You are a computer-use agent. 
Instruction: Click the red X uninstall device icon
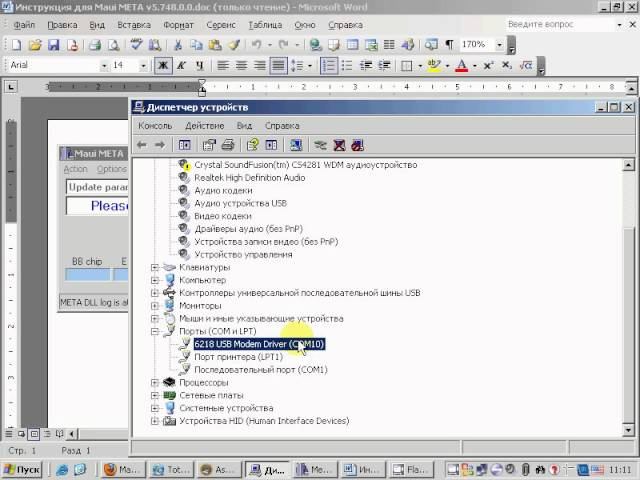[x=339, y=145]
